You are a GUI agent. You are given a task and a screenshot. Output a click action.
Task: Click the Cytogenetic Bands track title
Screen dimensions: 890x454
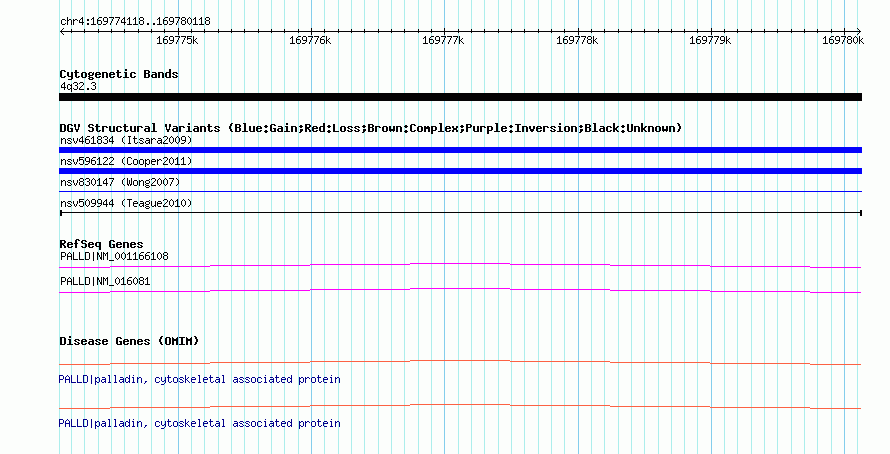119,74
